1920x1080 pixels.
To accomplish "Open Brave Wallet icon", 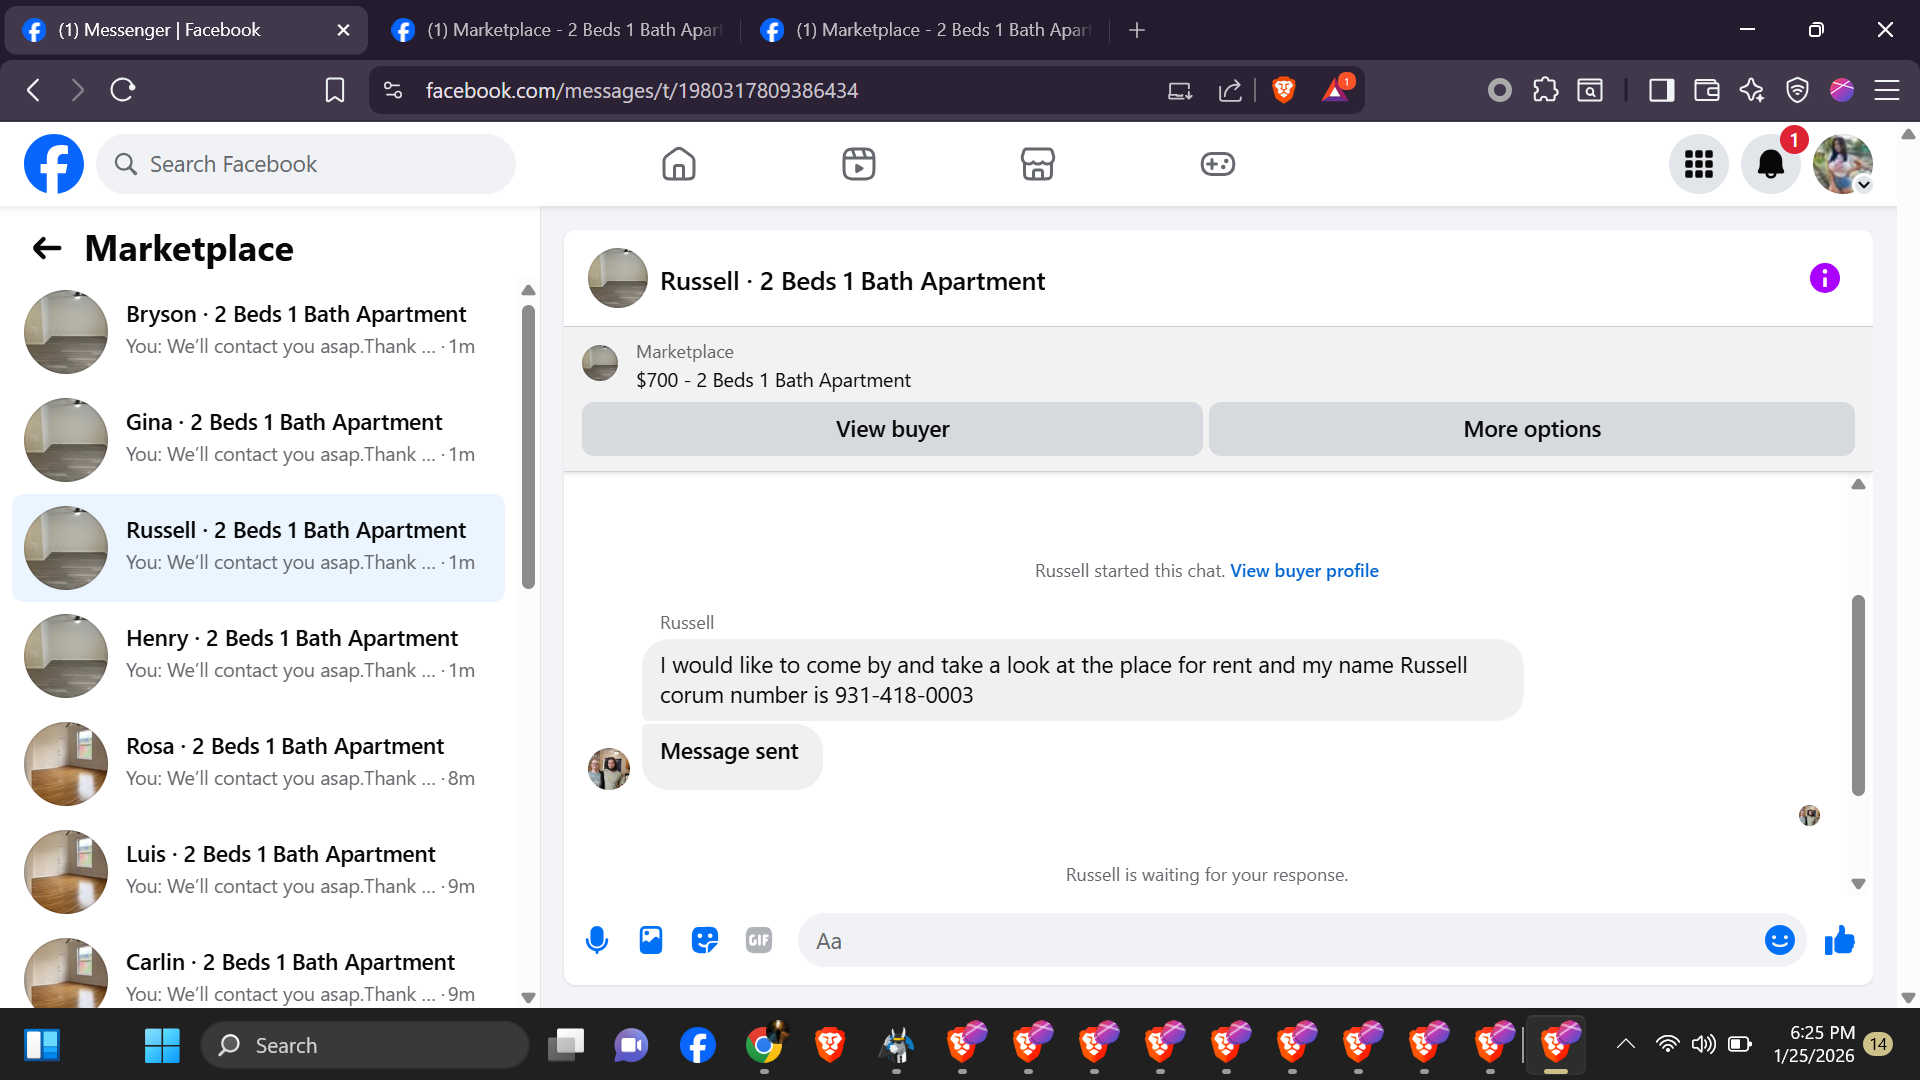I will point(1706,90).
